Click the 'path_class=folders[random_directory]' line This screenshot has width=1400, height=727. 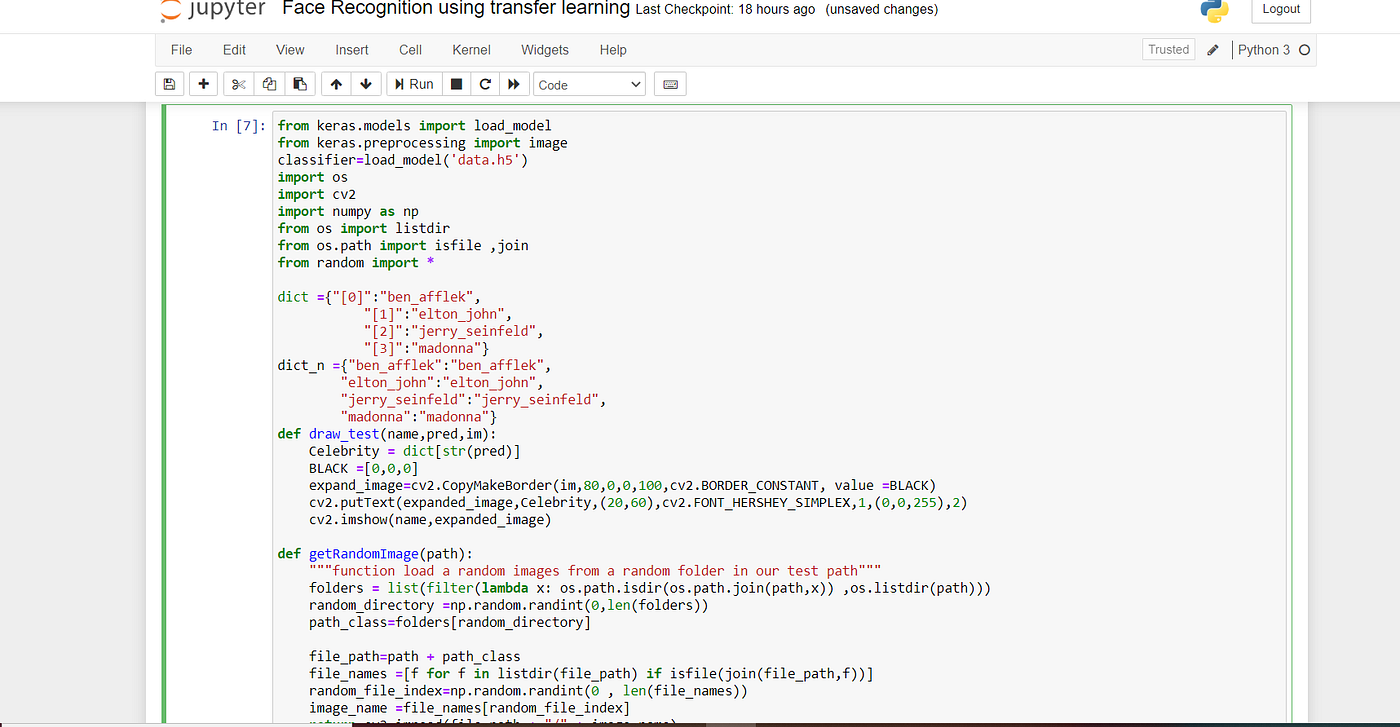[450, 622]
